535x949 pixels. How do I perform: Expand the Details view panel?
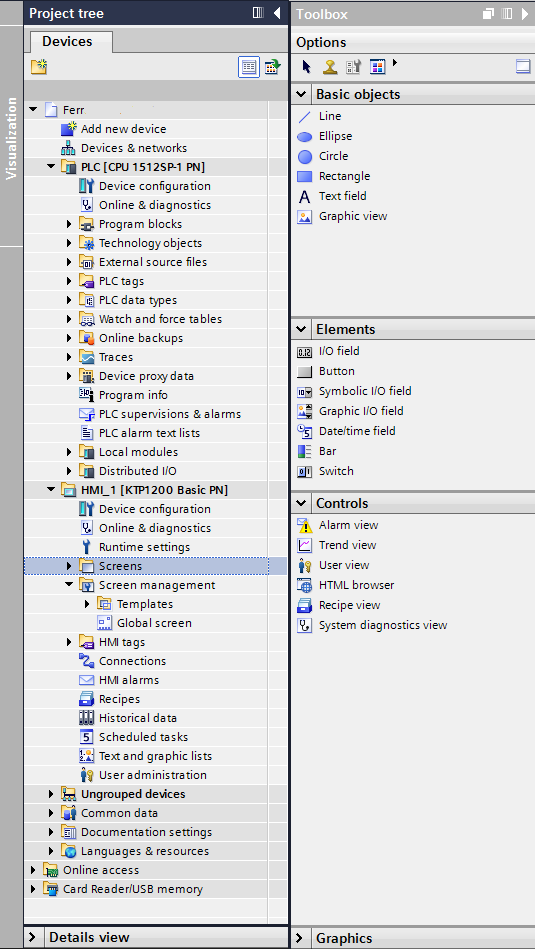32,938
